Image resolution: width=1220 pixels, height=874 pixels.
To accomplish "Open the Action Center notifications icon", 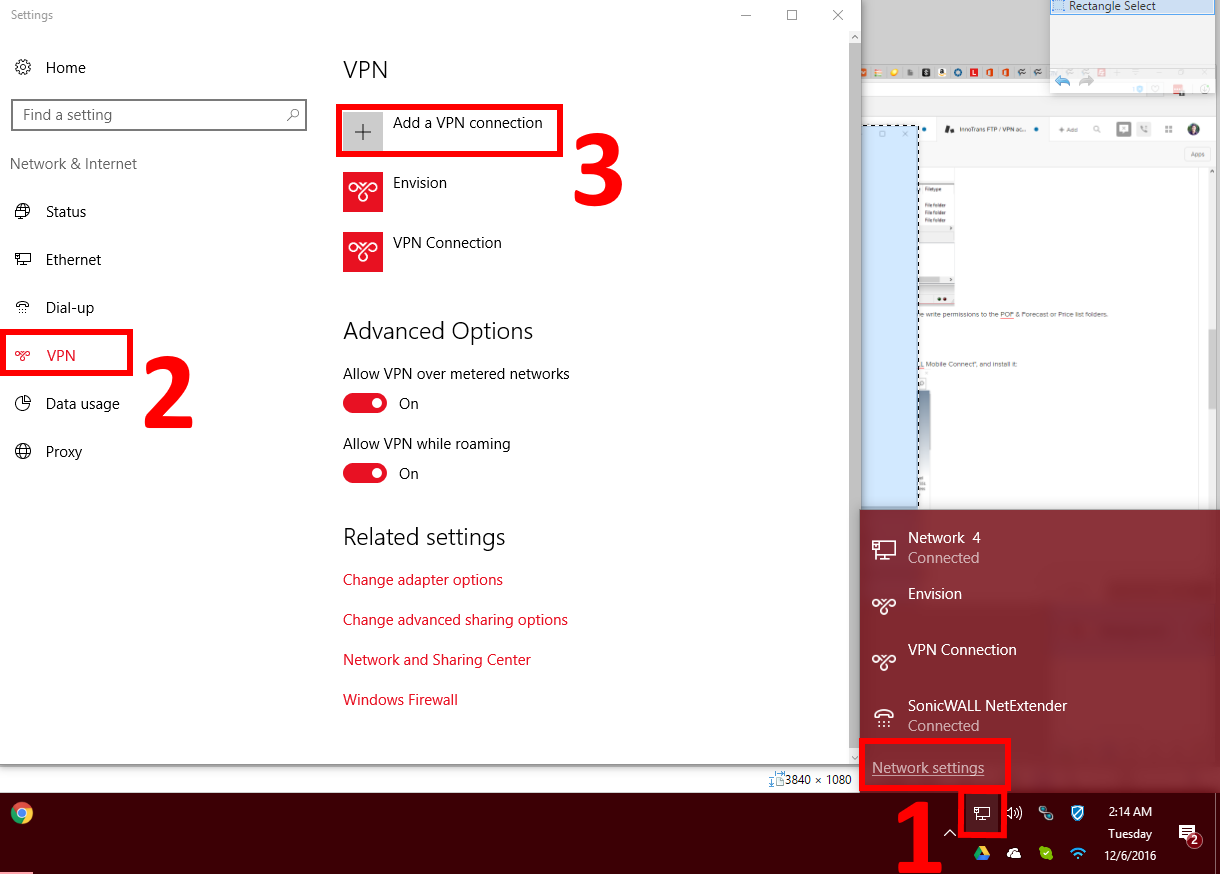I will [x=1187, y=833].
